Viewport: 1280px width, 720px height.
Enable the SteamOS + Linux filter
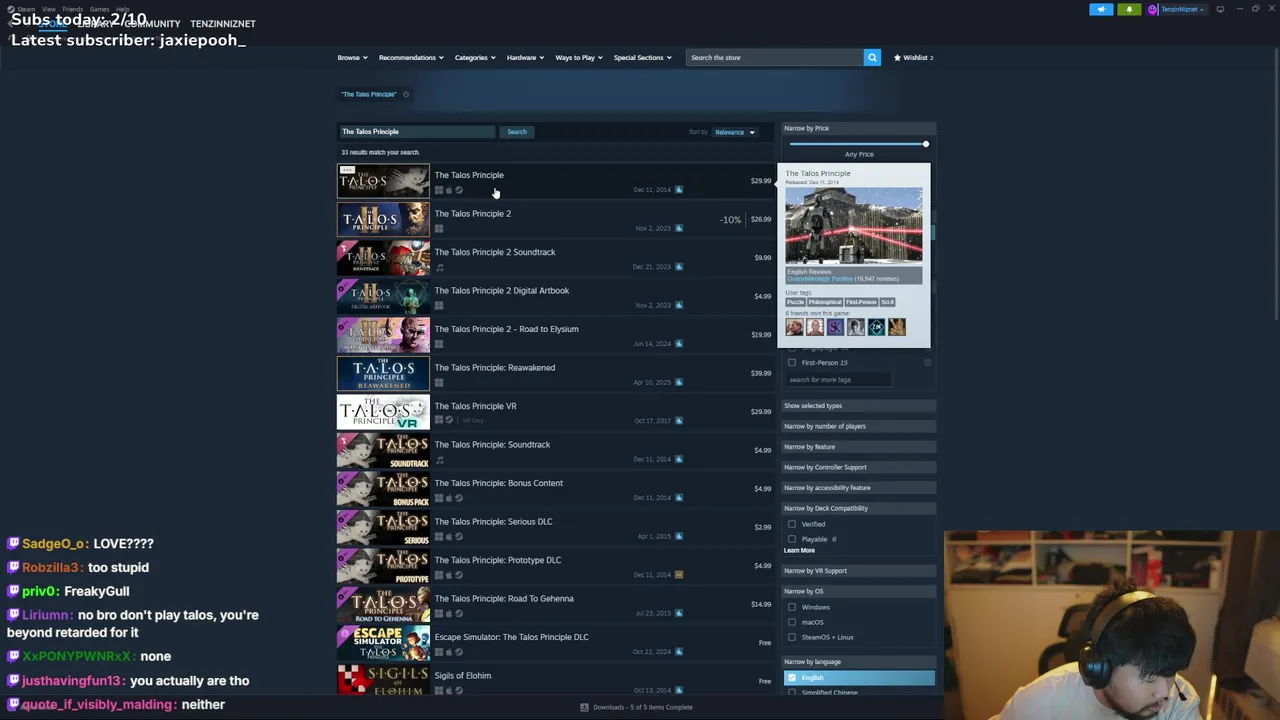pos(792,637)
